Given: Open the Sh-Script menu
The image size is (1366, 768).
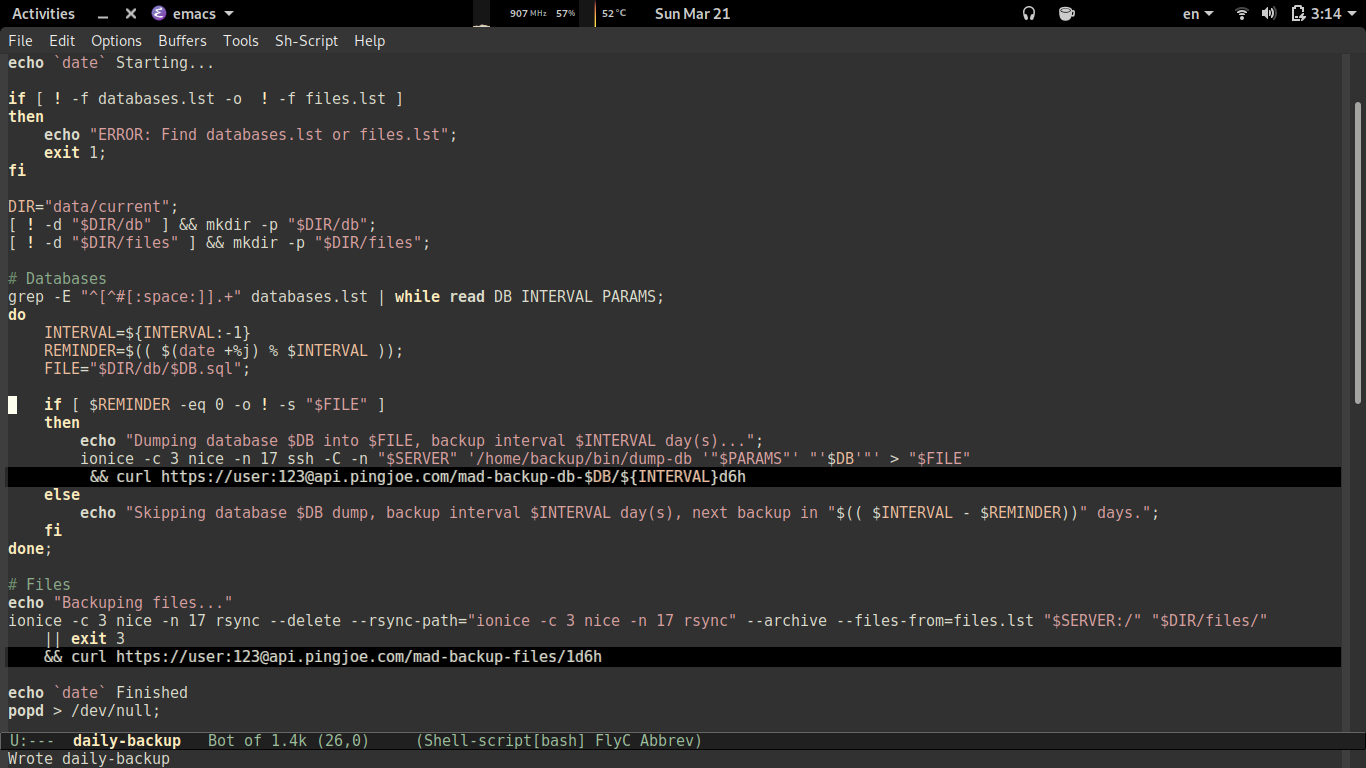Looking at the screenshot, I should tap(306, 41).
